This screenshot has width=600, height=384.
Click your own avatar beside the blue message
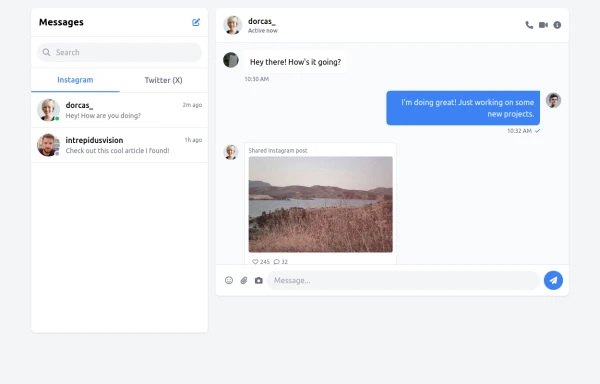(x=553, y=100)
